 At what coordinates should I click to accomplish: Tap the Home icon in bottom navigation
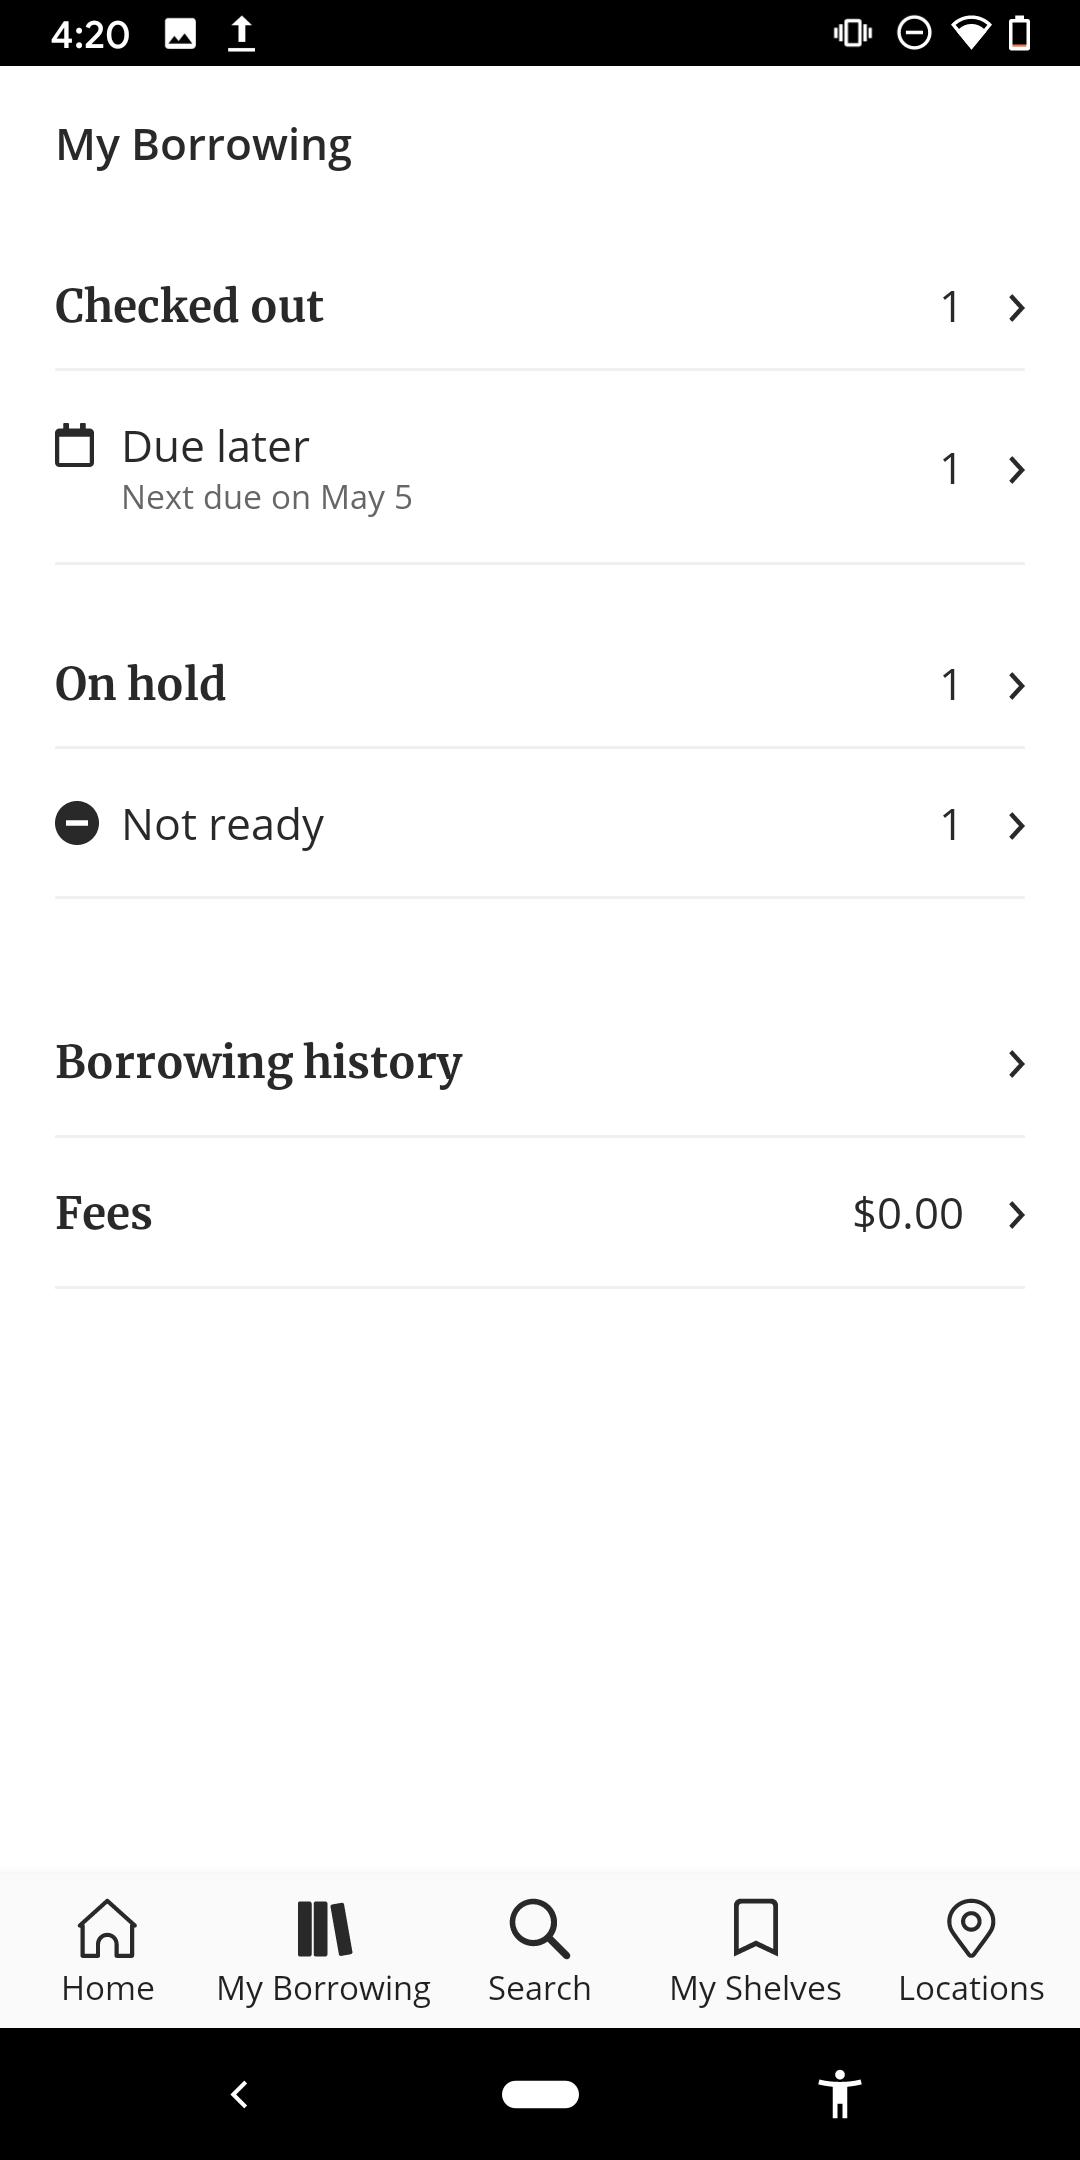pos(107,1928)
